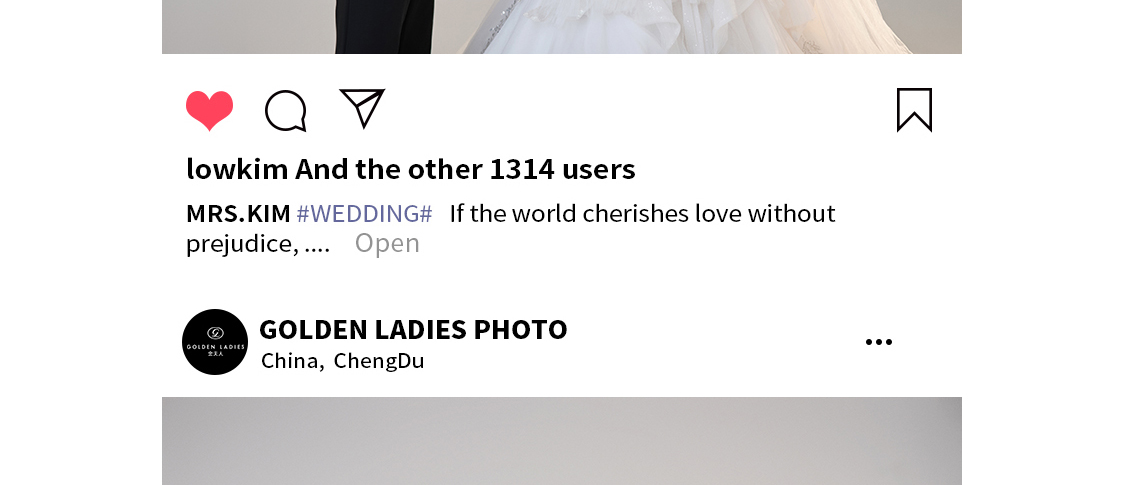Open the GOLDEN LADIES PHOTO profile name
The width and height of the screenshot is (1125, 485).
(413, 329)
